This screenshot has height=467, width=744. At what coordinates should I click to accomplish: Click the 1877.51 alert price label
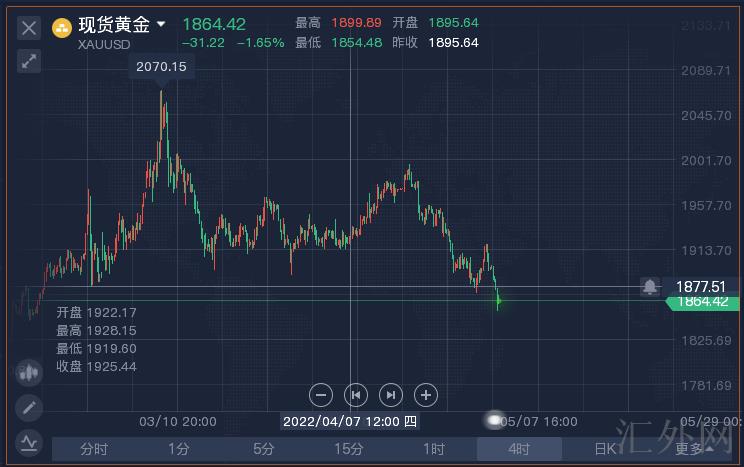click(701, 287)
